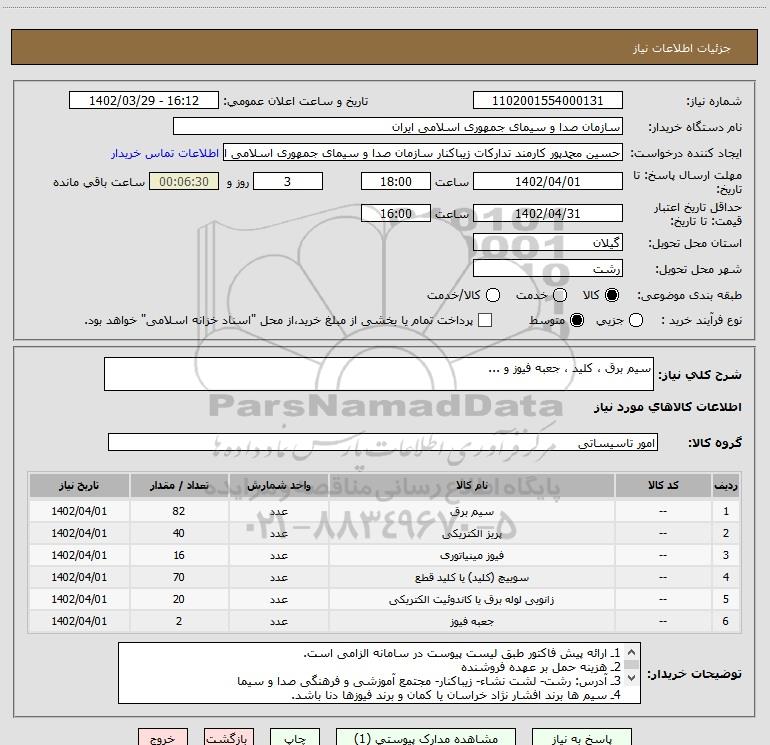Click the 18:00 deadline hour field

396,182
